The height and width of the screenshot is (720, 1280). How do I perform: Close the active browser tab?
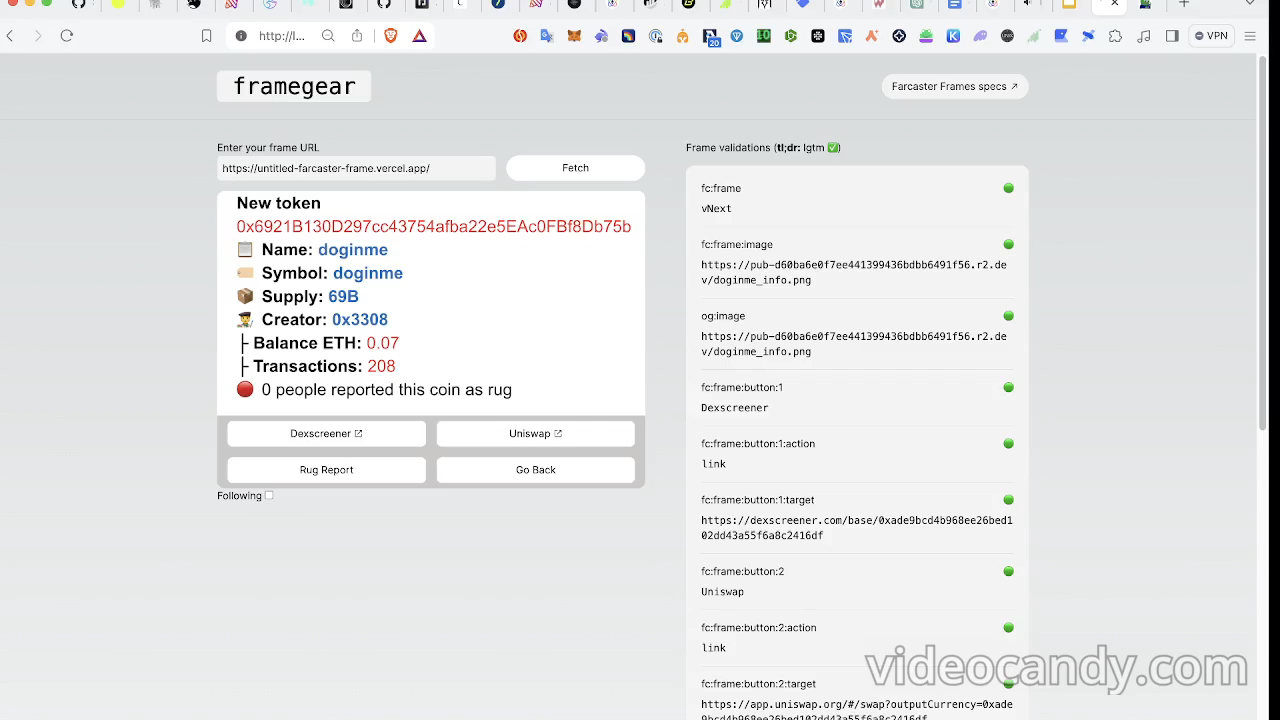tap(1115, 4)
